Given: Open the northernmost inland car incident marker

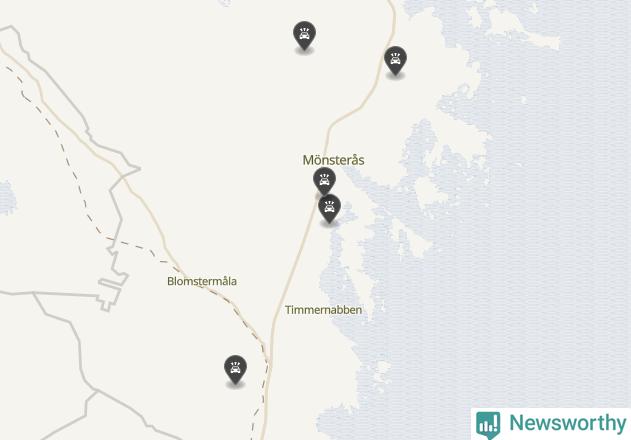Looking at the screenshot, I should point(305,35).
